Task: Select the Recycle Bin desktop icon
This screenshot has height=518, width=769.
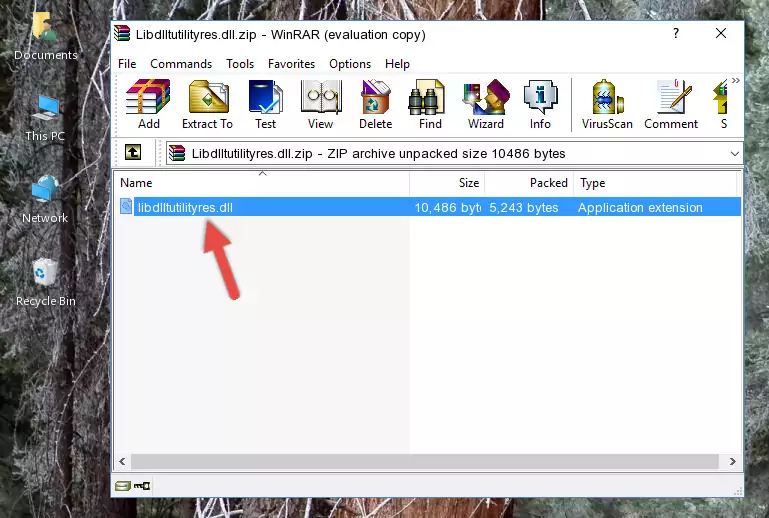Action: (x=45, y=283)
